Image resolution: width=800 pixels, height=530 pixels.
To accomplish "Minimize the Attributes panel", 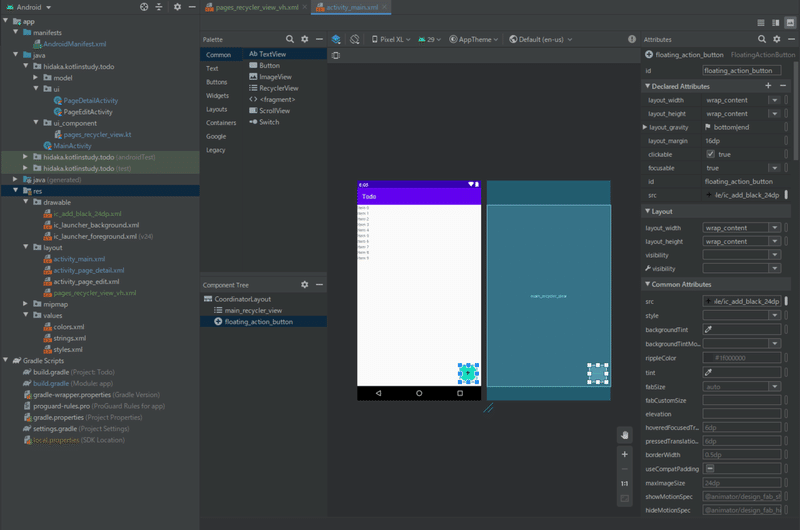I will (x=791, y=39).
